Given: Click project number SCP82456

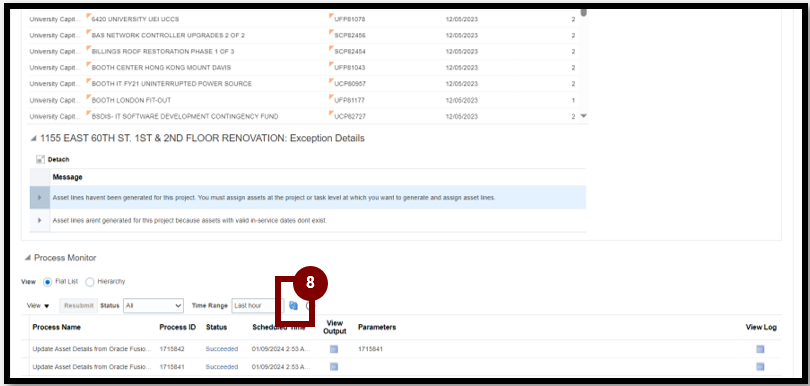Looking at the screenshot, I should click(x=350, y=36).
